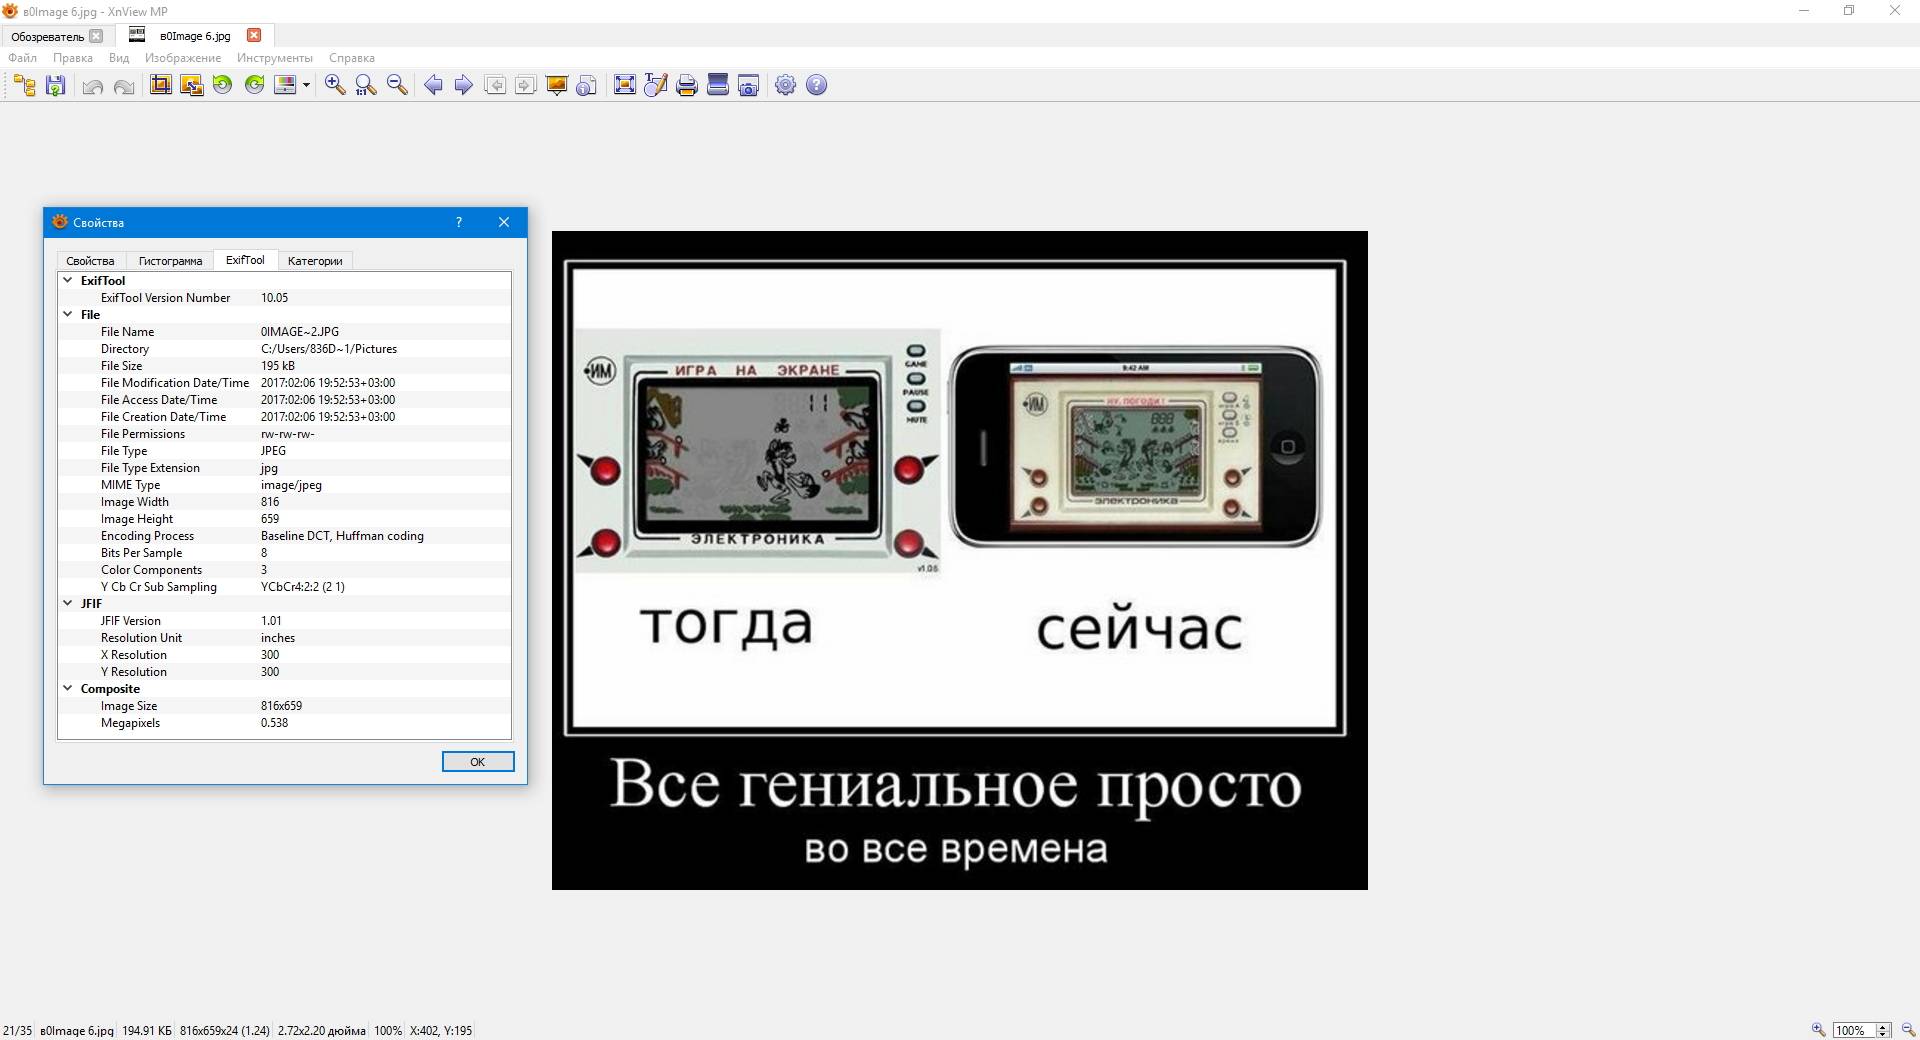Viewport: 1920px width, 1040px height.
Task: Open the Resize image tool
Action: coord(191,85)
